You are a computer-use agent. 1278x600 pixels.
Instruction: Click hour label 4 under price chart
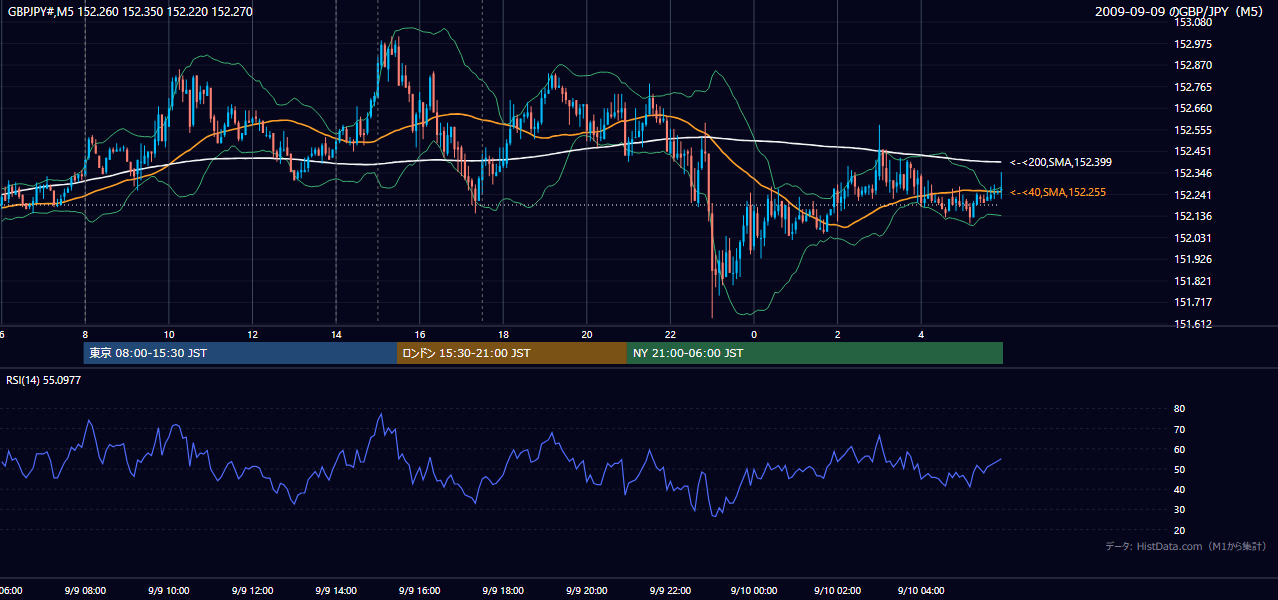pyautogui.click(x=922, y=334)
